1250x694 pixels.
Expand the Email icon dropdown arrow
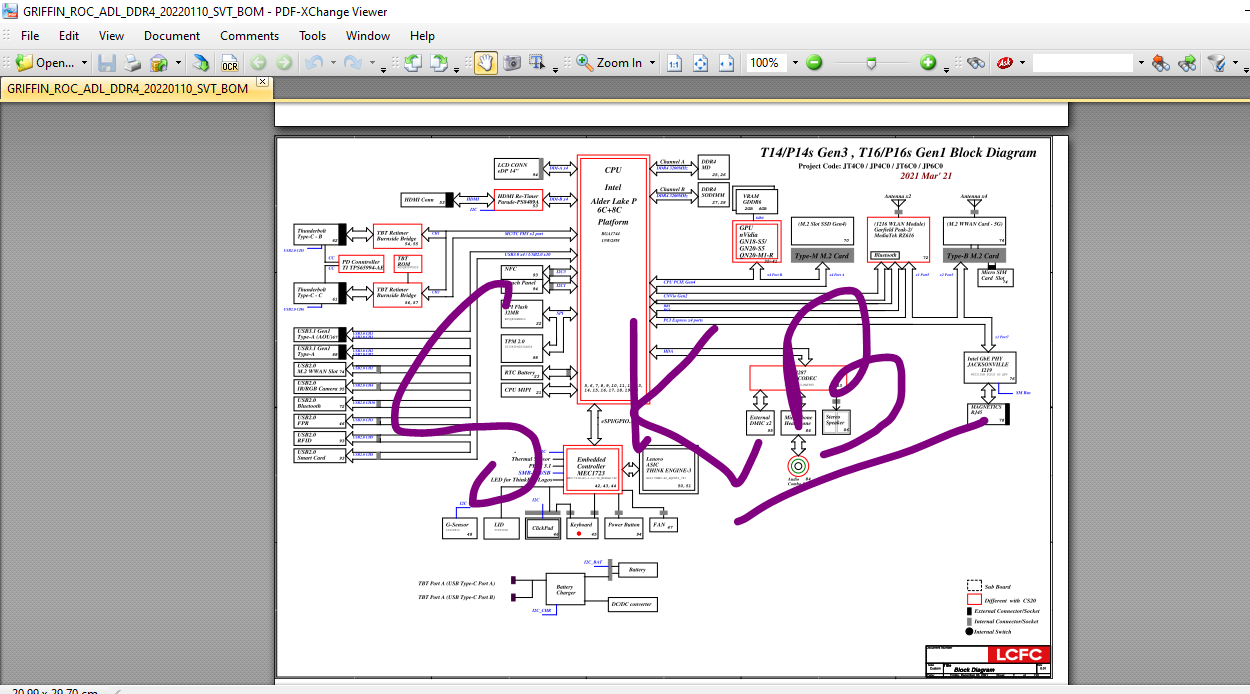[x=178, y=63]
